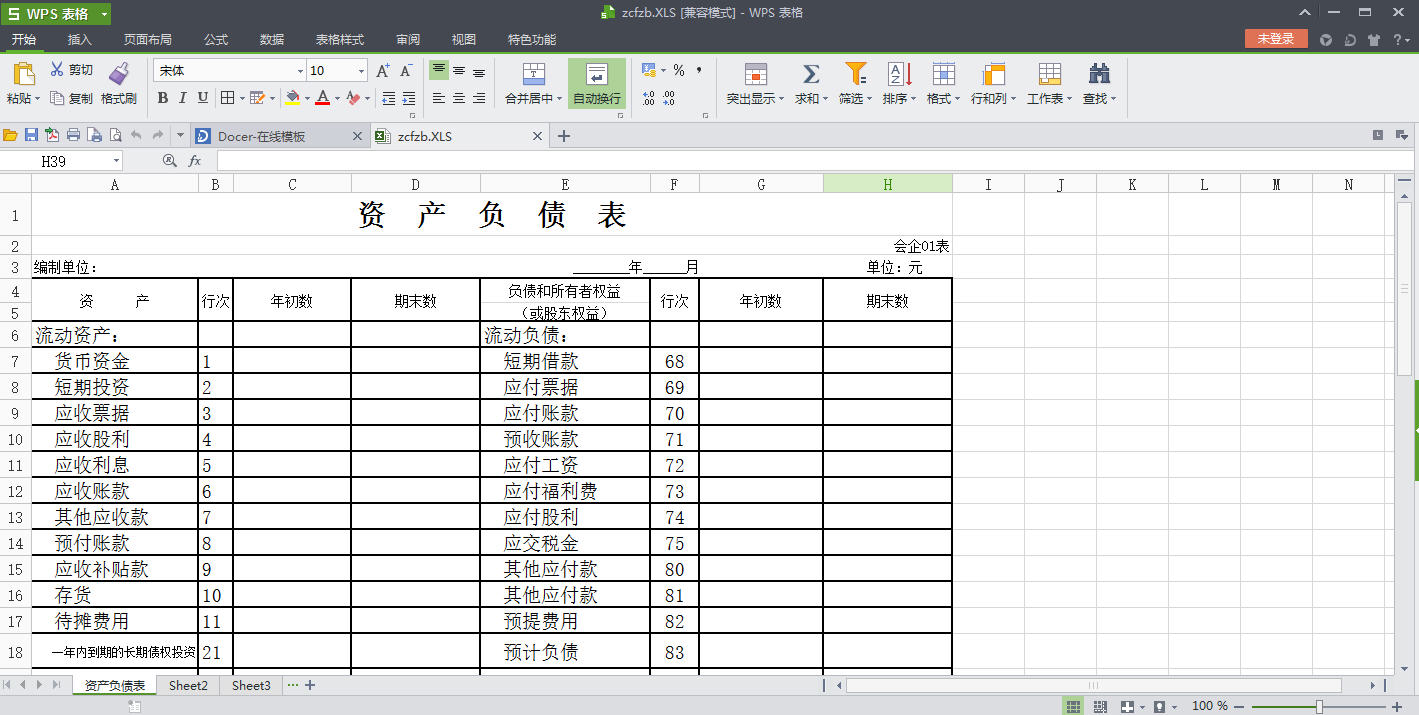The height and width of the screenshot is (715, 1419).
Task: Activate the 格式刷 (Format Painter) tool
Action: click(x=119, y=84)
